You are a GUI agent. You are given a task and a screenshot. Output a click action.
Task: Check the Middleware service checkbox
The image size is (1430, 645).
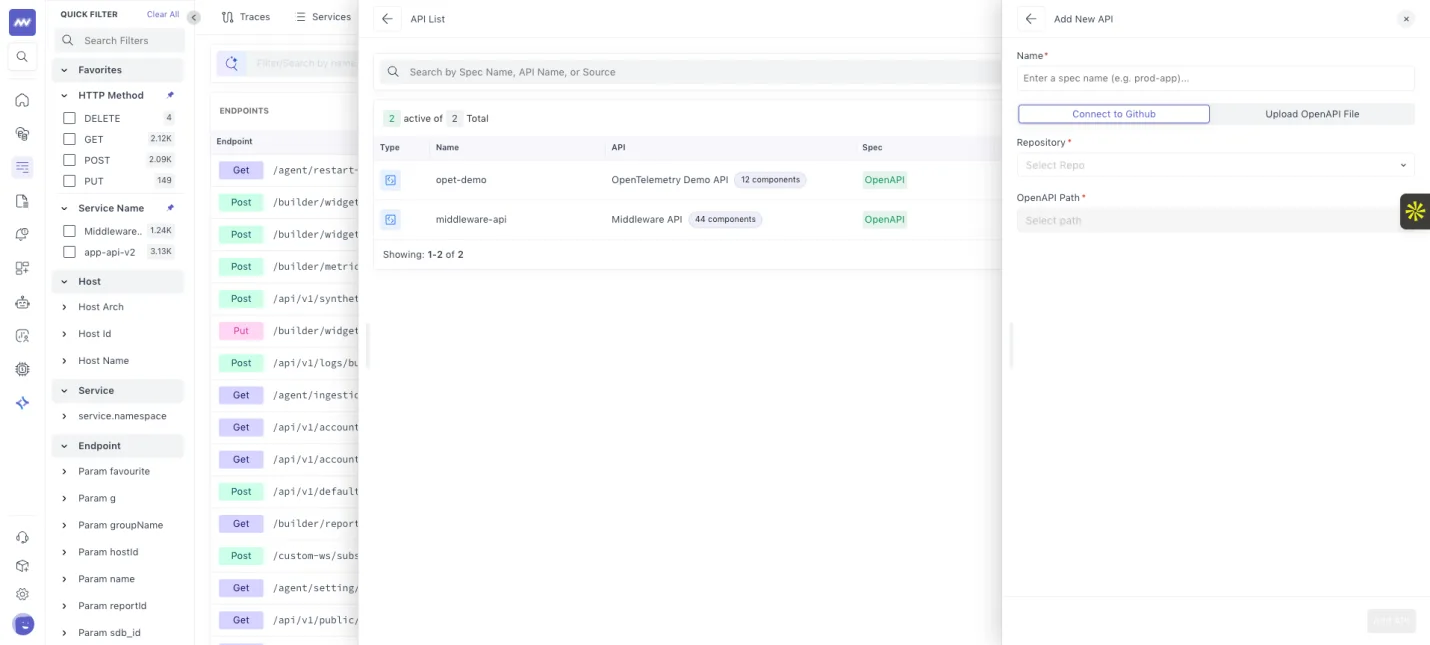(70, 231)
